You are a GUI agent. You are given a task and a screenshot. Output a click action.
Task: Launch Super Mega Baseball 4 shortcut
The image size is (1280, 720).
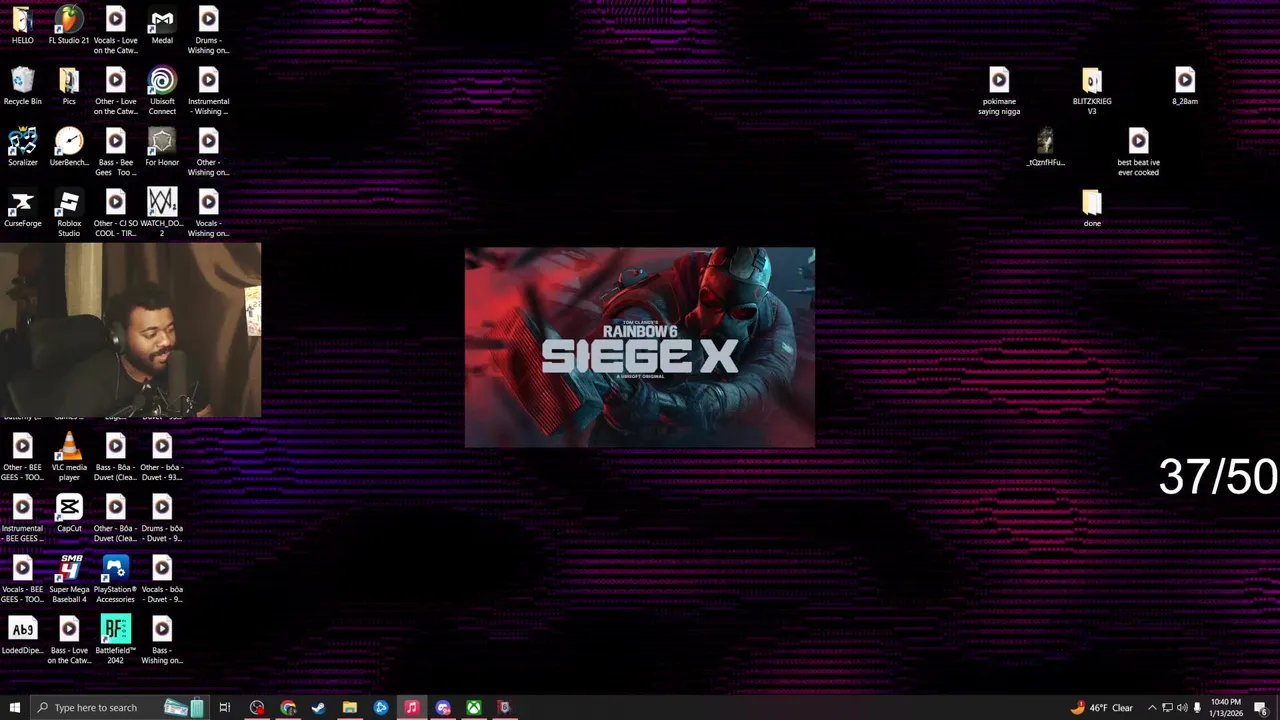(x=69, y=580)
